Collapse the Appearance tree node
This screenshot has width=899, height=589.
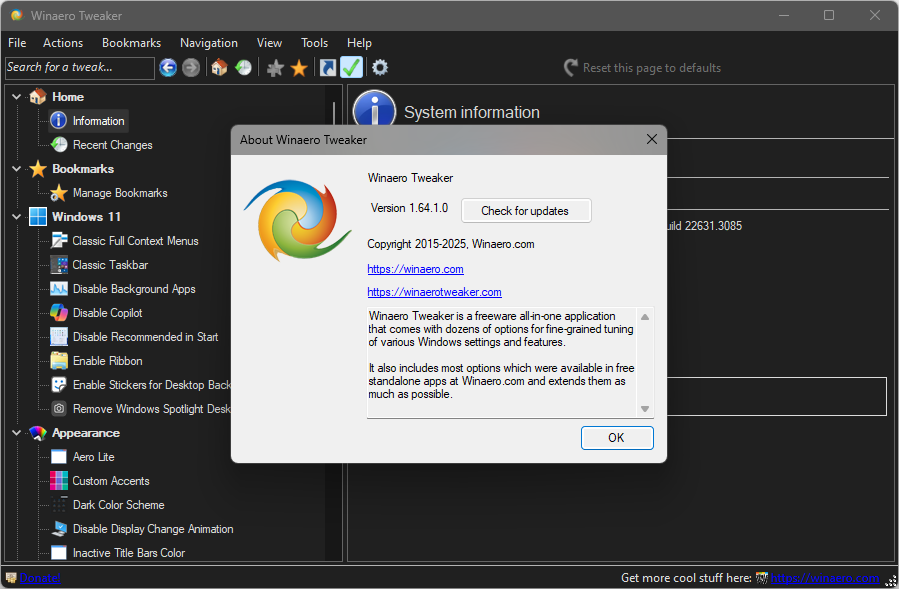pyautogui.click(x=17, y=433)
